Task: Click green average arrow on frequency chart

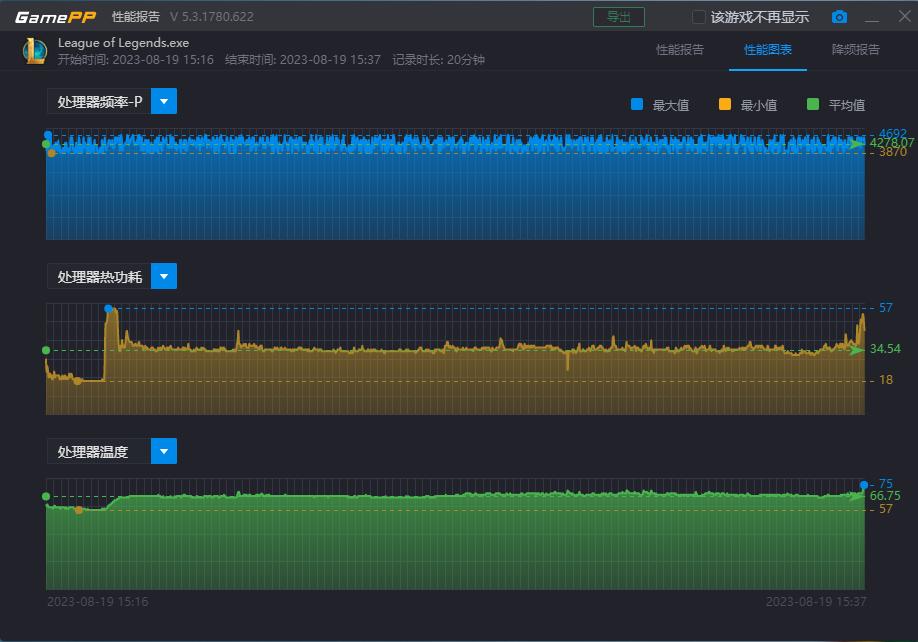Action: 857,144
